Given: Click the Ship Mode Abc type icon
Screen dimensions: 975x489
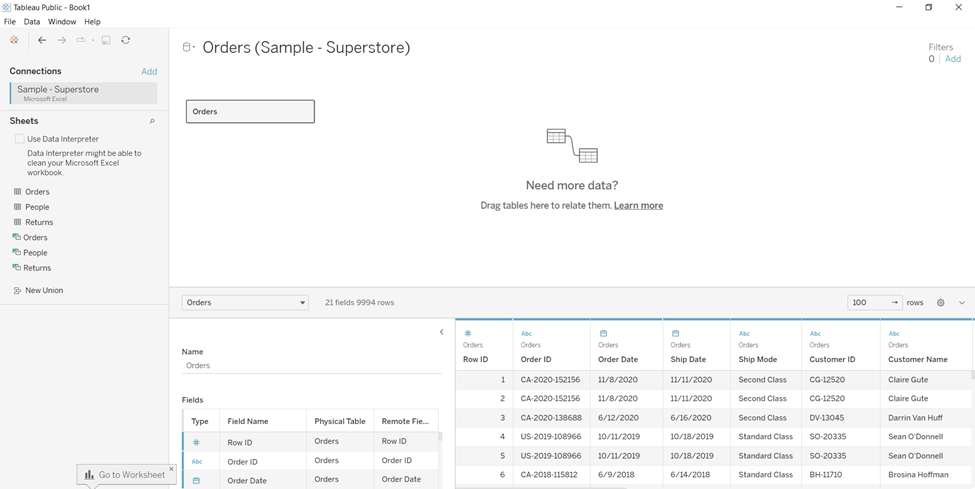Looking at the screenshot, I should click(744, 334).
